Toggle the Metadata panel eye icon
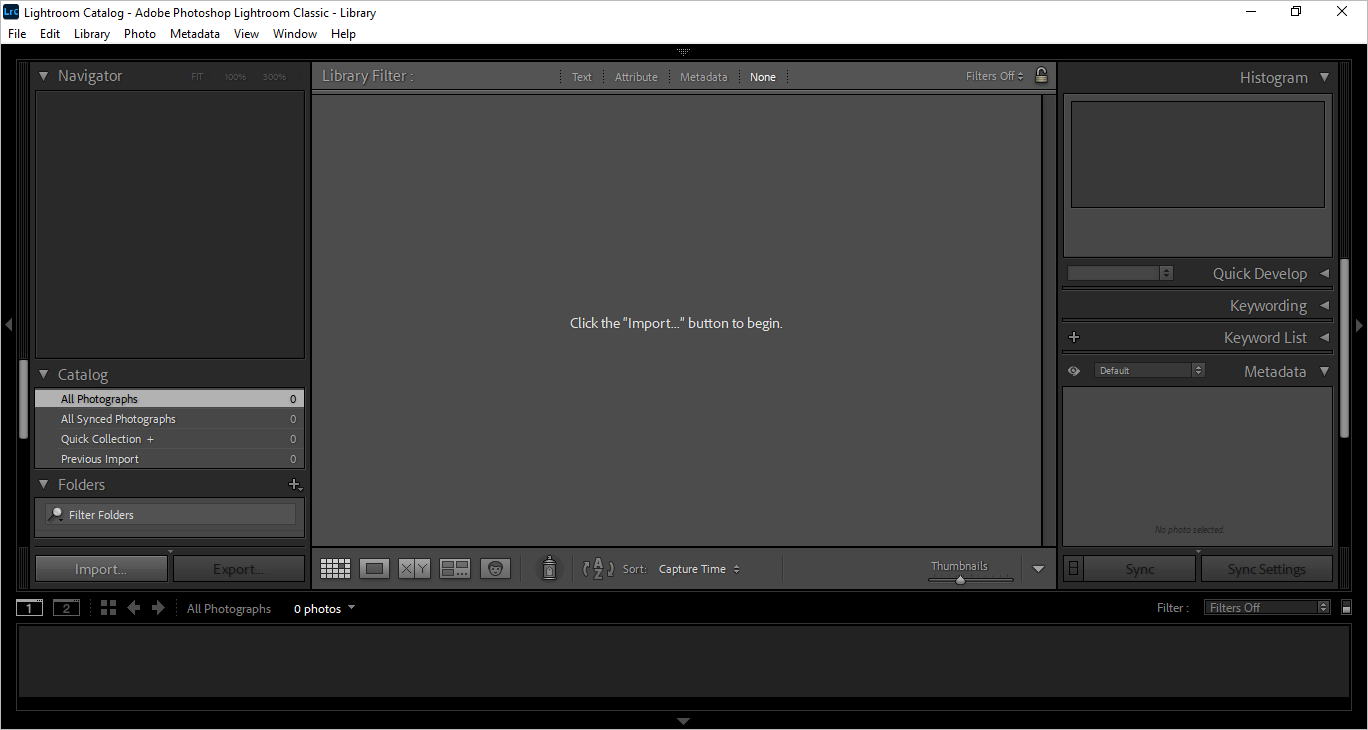Screen dimensions: 1368x730 pos(1074,371)
